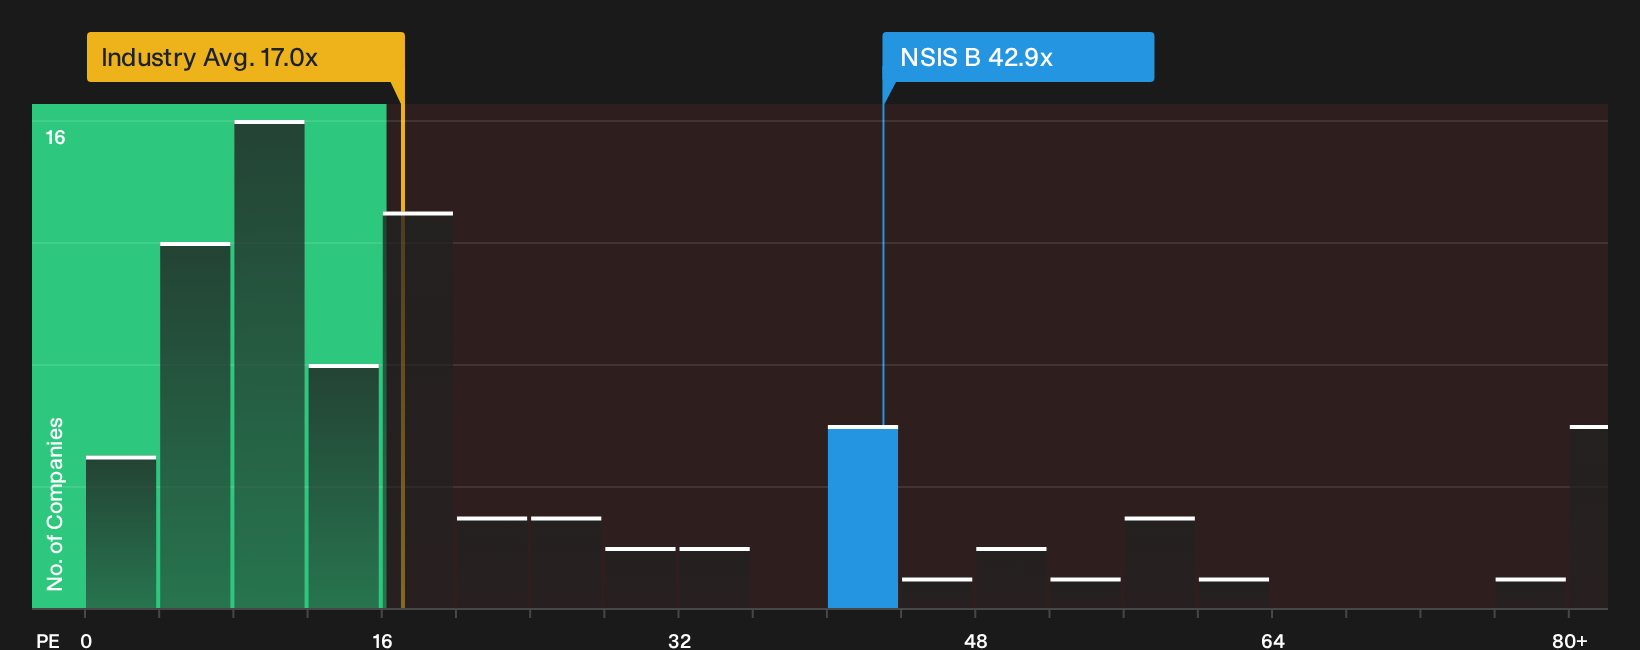
Task: Click the x-axis label 80+
Action: click(x=1570, y=640)
